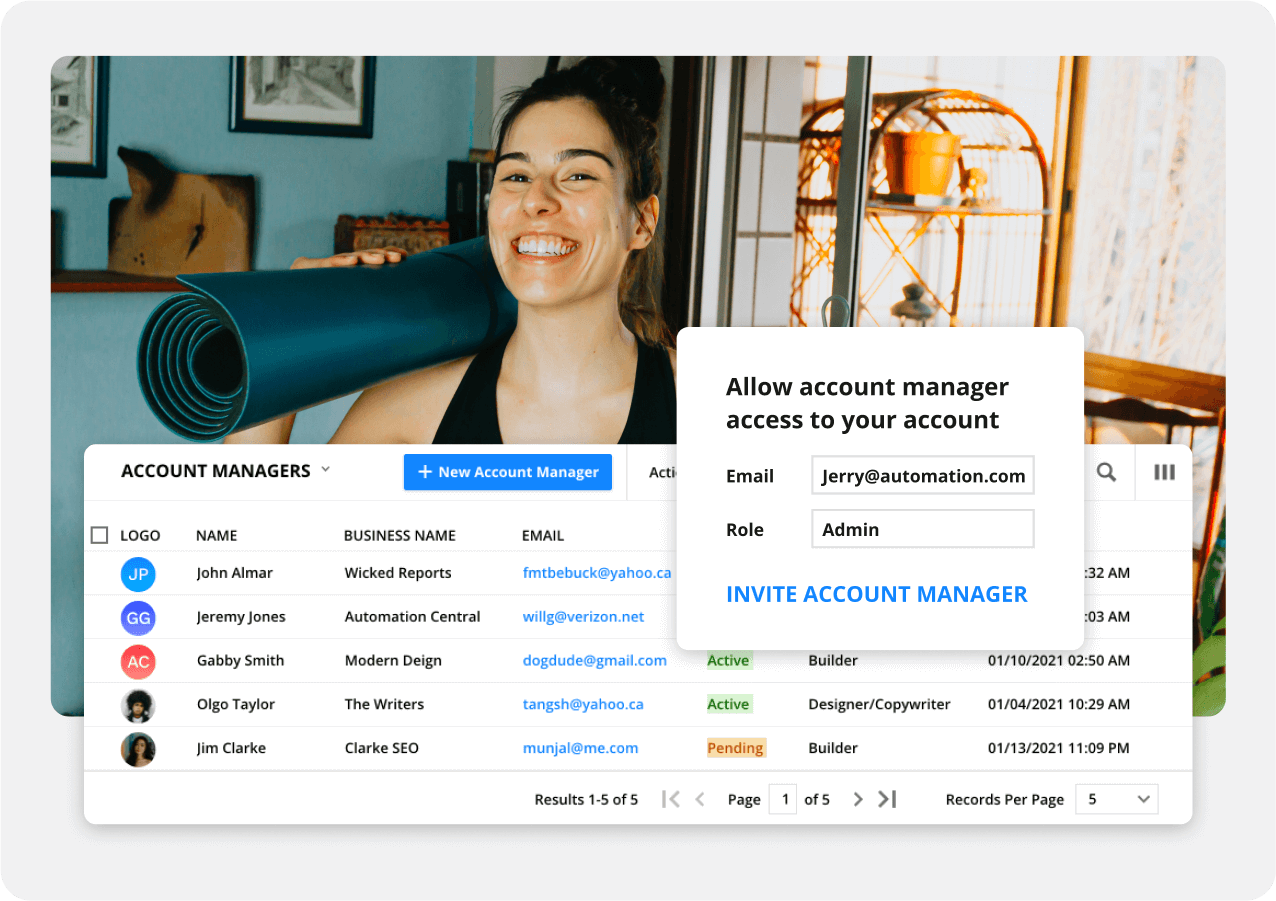Image resolution: width=1276 pixels, height=901 pixels.
Task: Sort by the BUSINESS NAME column header
Action: [x=400, y=536]
